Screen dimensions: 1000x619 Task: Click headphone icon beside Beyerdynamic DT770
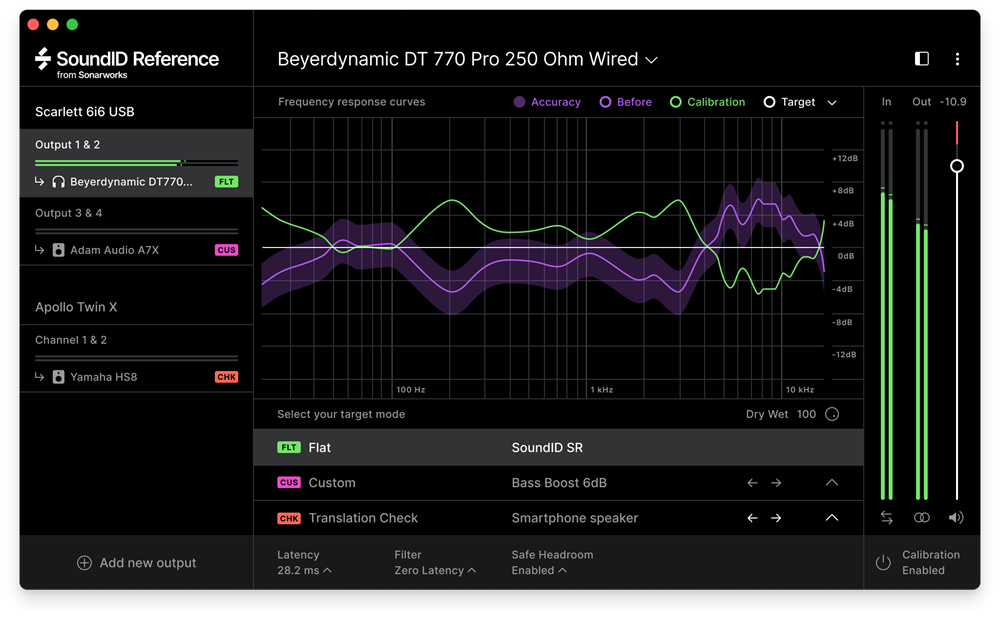(x=58, y=182)
